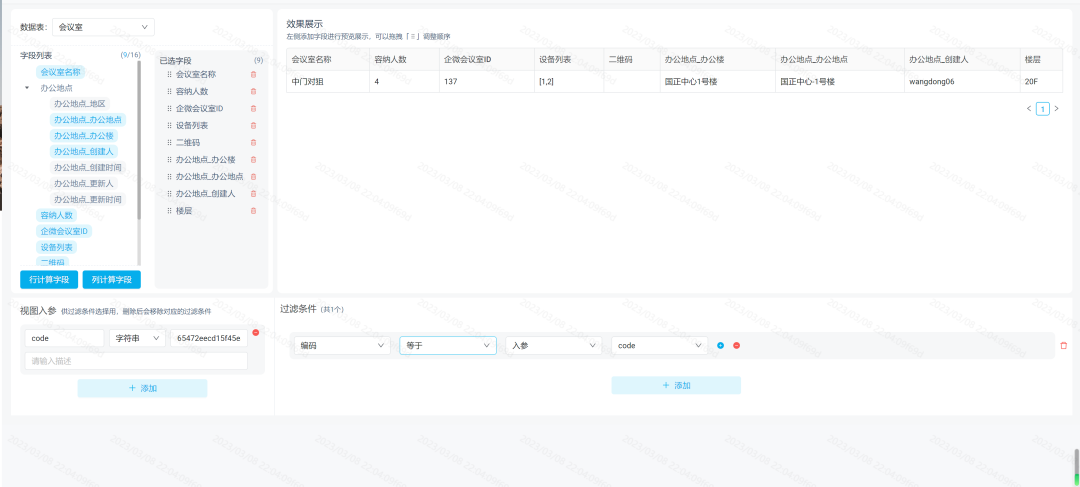Go to next page in preview table
The image size is (1080, 487).
[x=1057, y=108]
